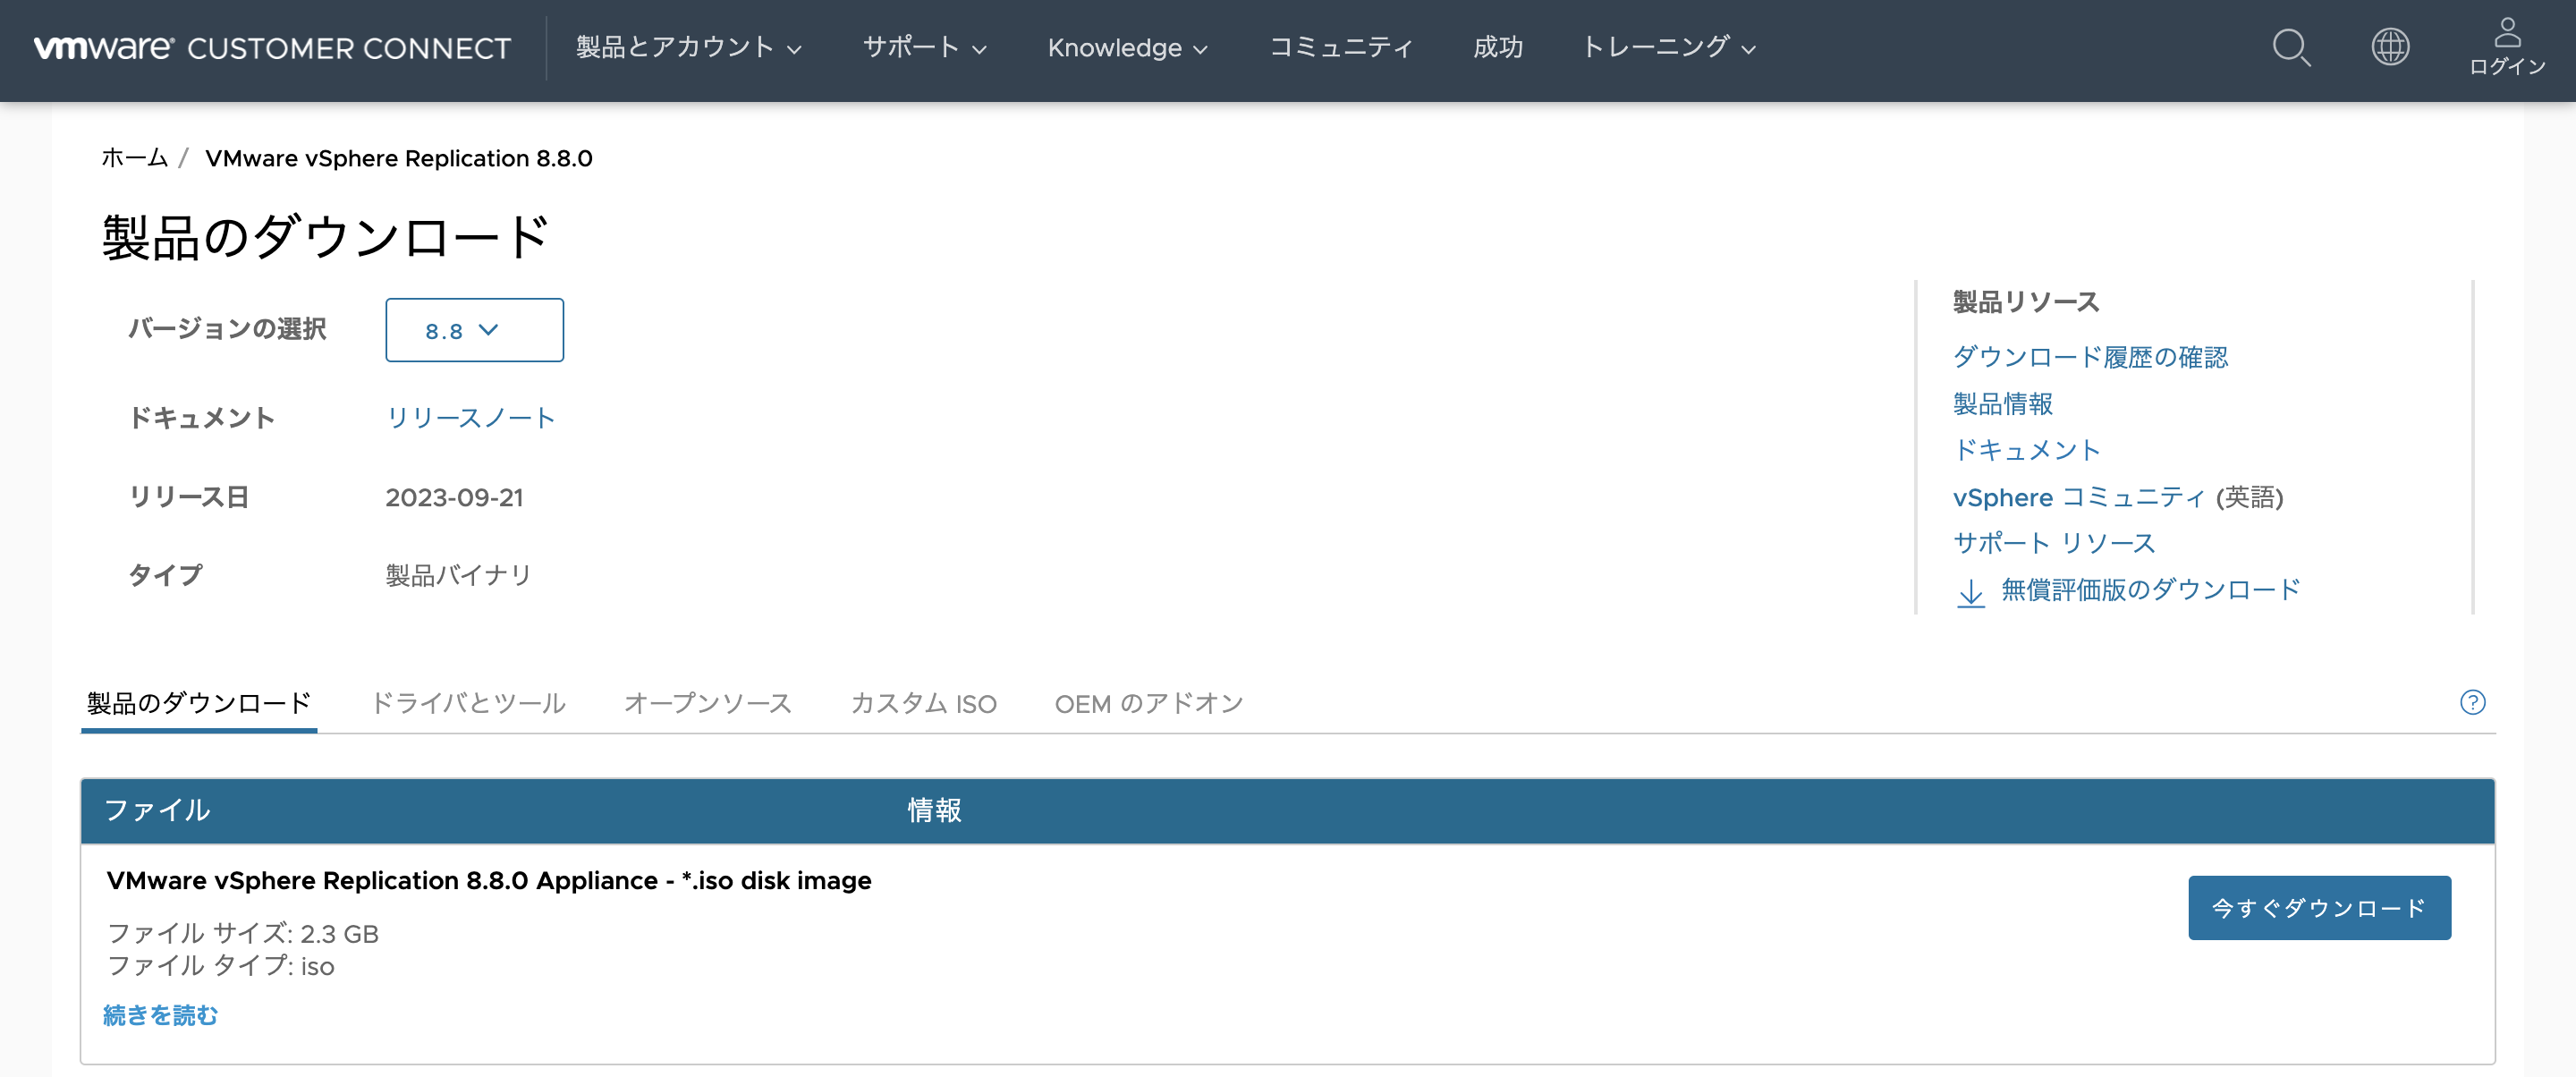Click the 今すぐダウンロード button
This screenshot has height=1077, width=2576.
click(2319, 908)
